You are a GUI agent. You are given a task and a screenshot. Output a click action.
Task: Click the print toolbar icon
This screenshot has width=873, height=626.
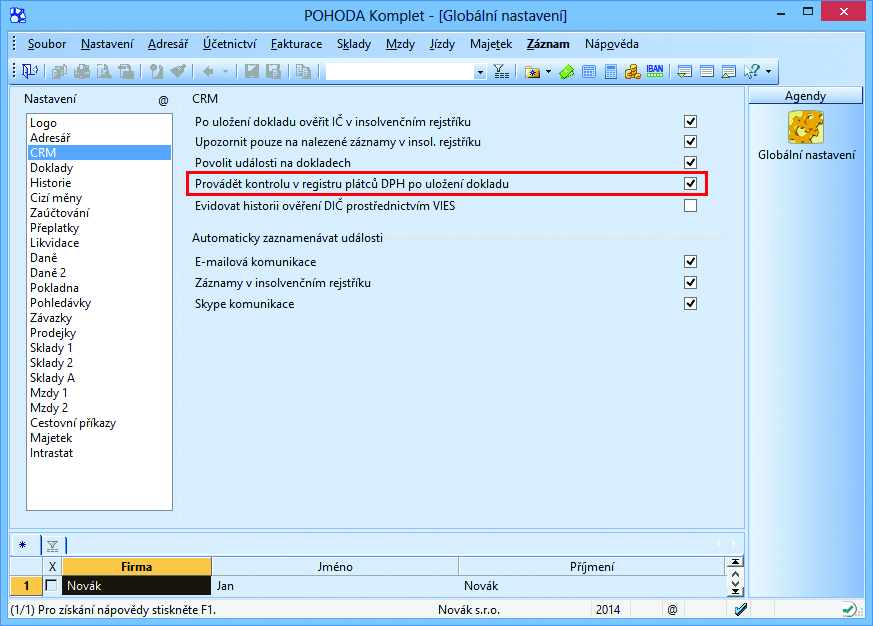pyautogui.click(x=81, y=71)
